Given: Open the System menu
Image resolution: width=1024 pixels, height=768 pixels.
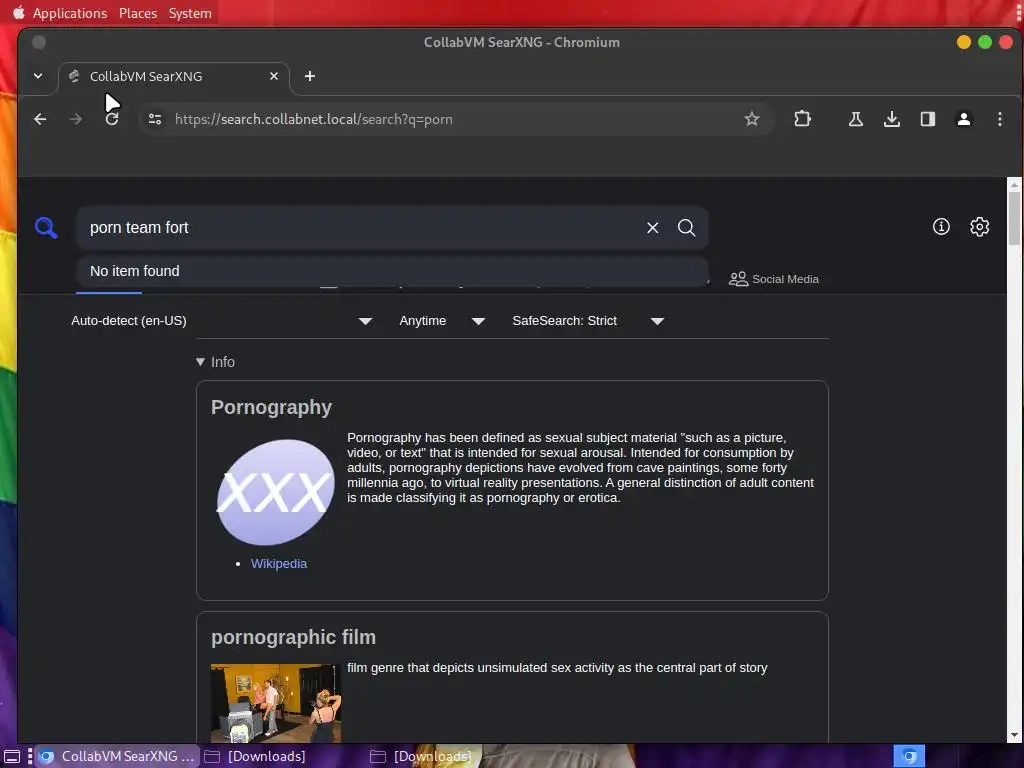Looking at the screenshot, I should tap(190, 13).
